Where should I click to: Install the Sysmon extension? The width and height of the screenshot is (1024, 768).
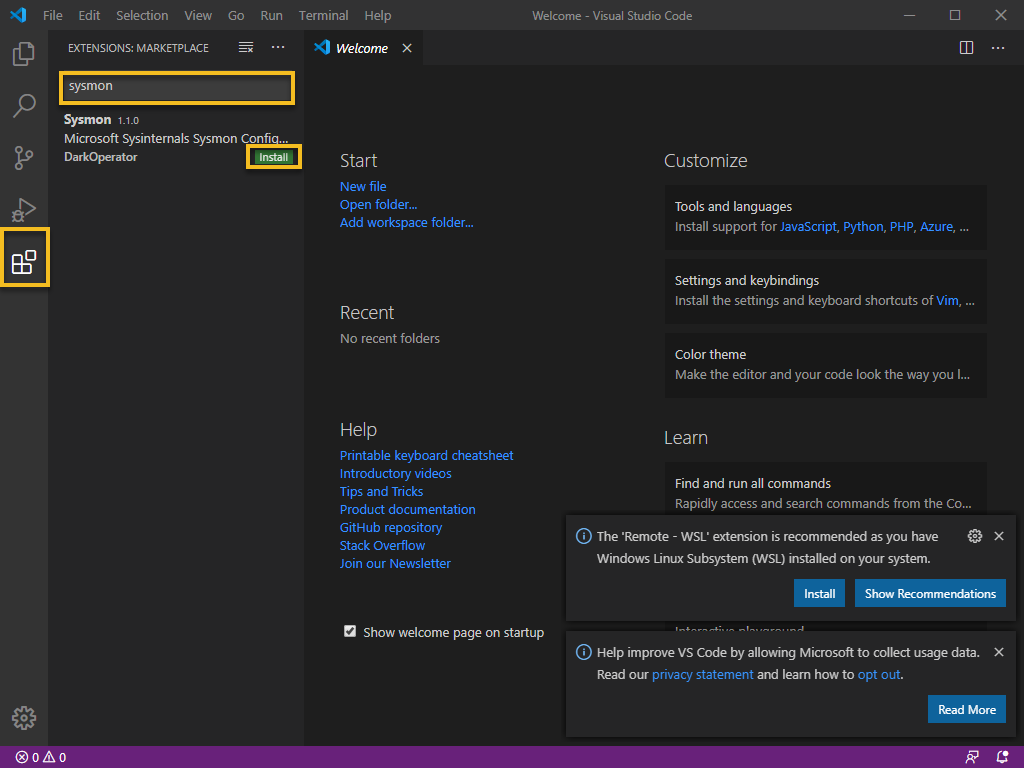(x=273, y=157)
